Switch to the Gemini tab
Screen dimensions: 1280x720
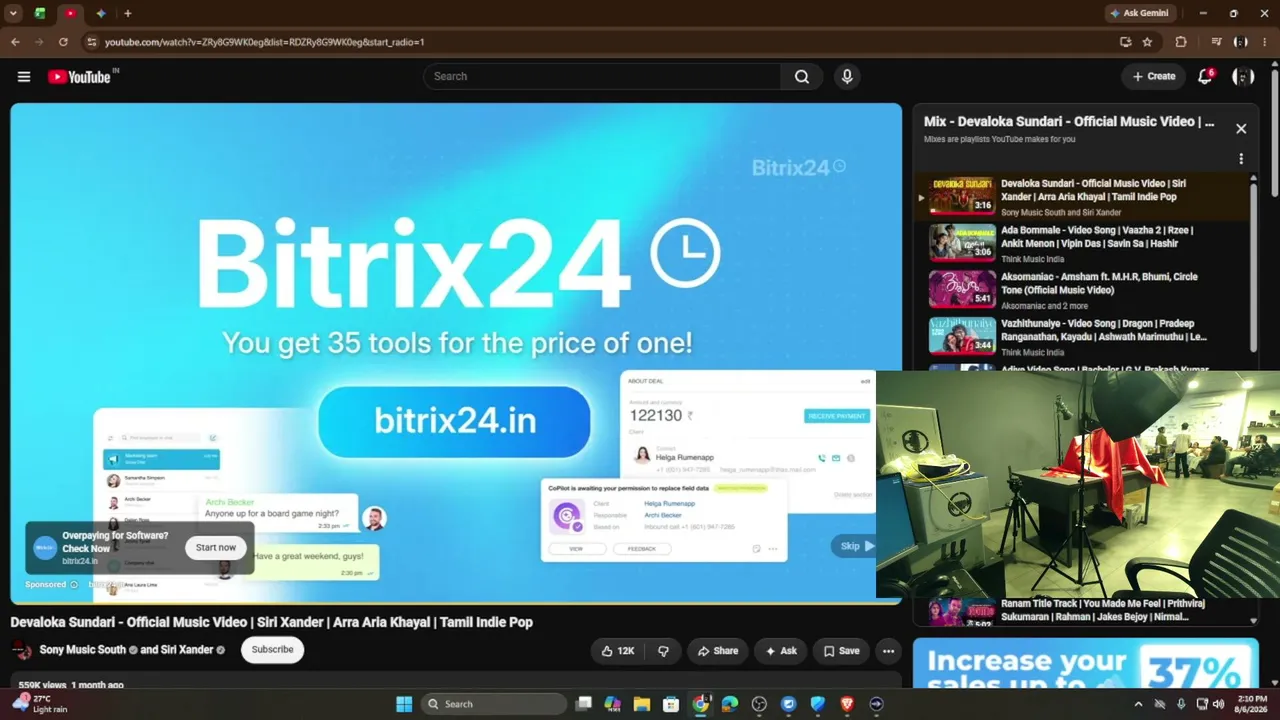tap(101, 13)
